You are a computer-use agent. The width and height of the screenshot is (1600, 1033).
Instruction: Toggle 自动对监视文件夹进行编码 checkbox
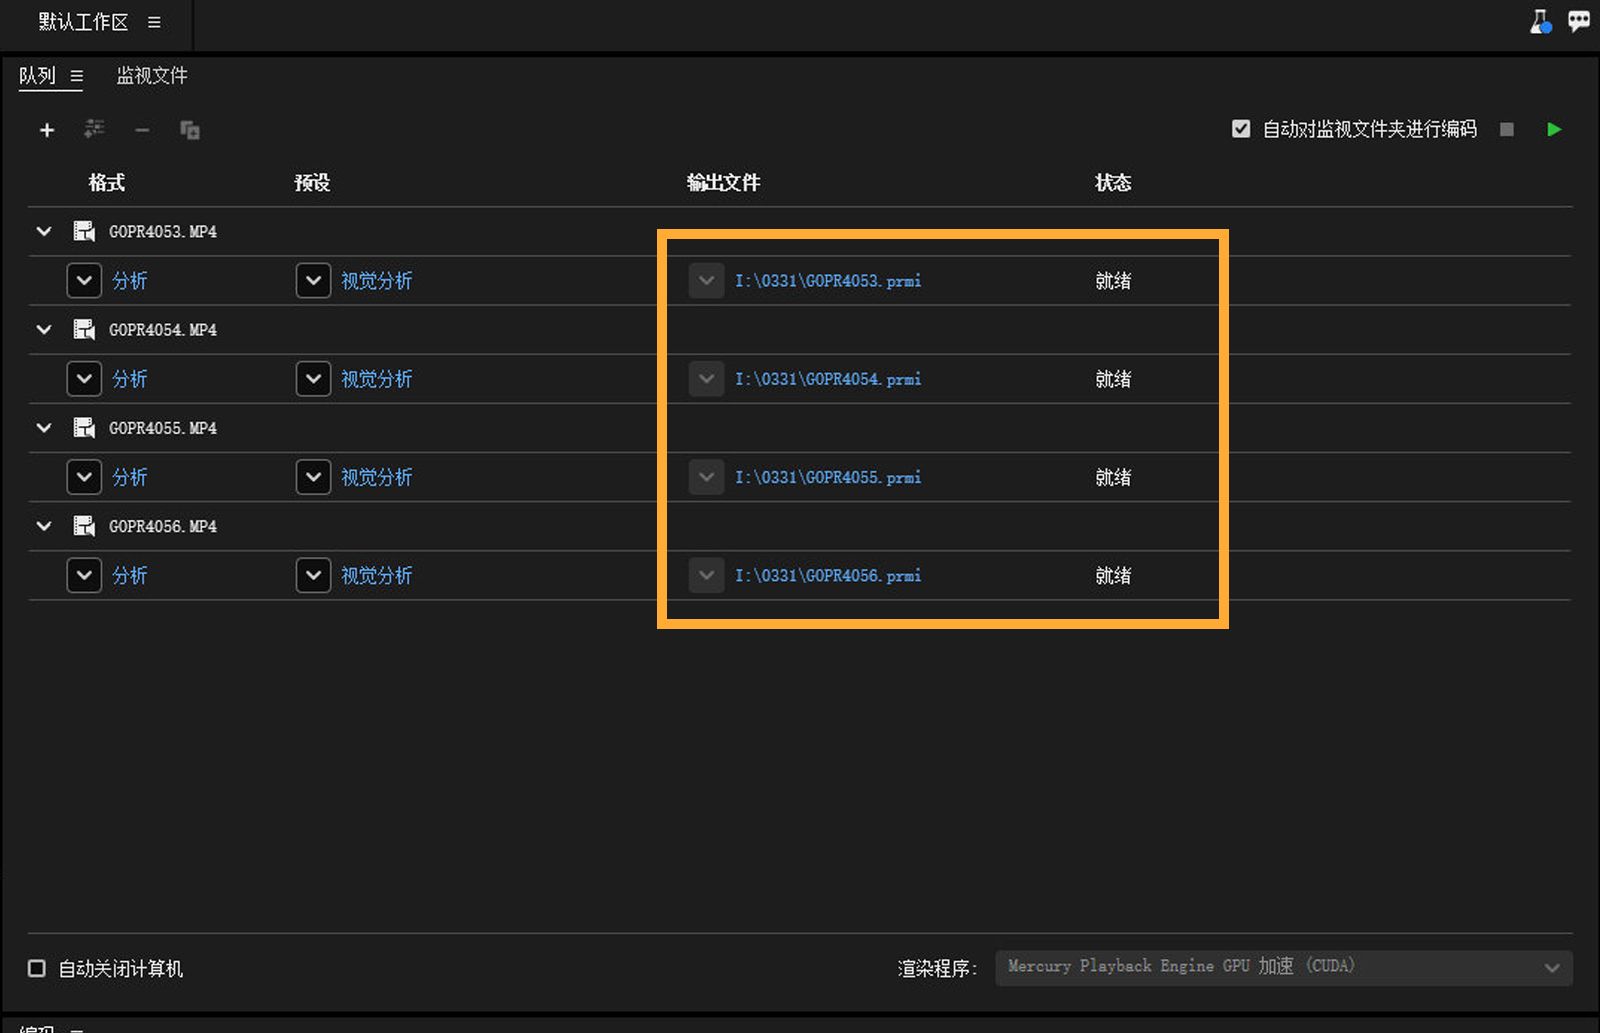point(1241,129)
